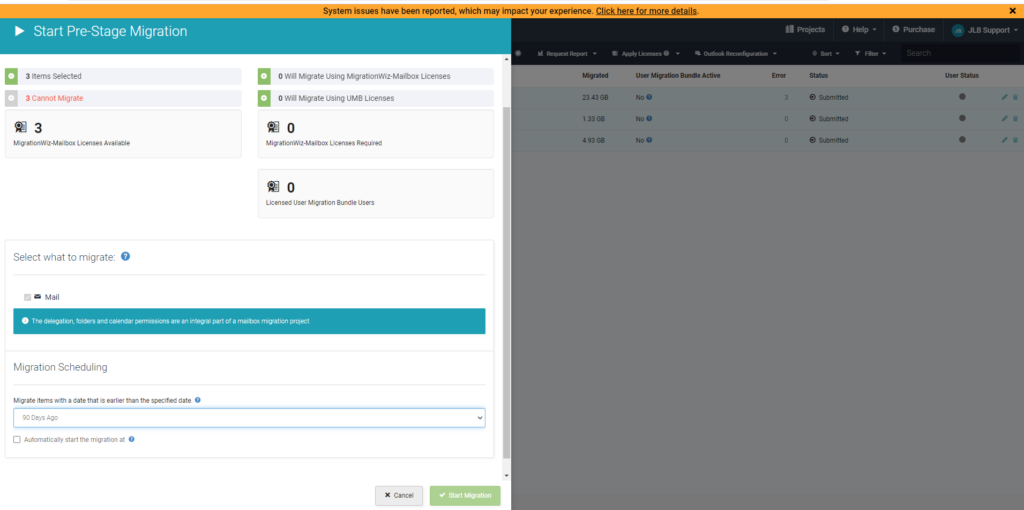This screenshot has width=1024, height=510.
Task: Enable 'Automatically start the migration at' checkbox
Action: pyautogui.click(x=17, y=439)
